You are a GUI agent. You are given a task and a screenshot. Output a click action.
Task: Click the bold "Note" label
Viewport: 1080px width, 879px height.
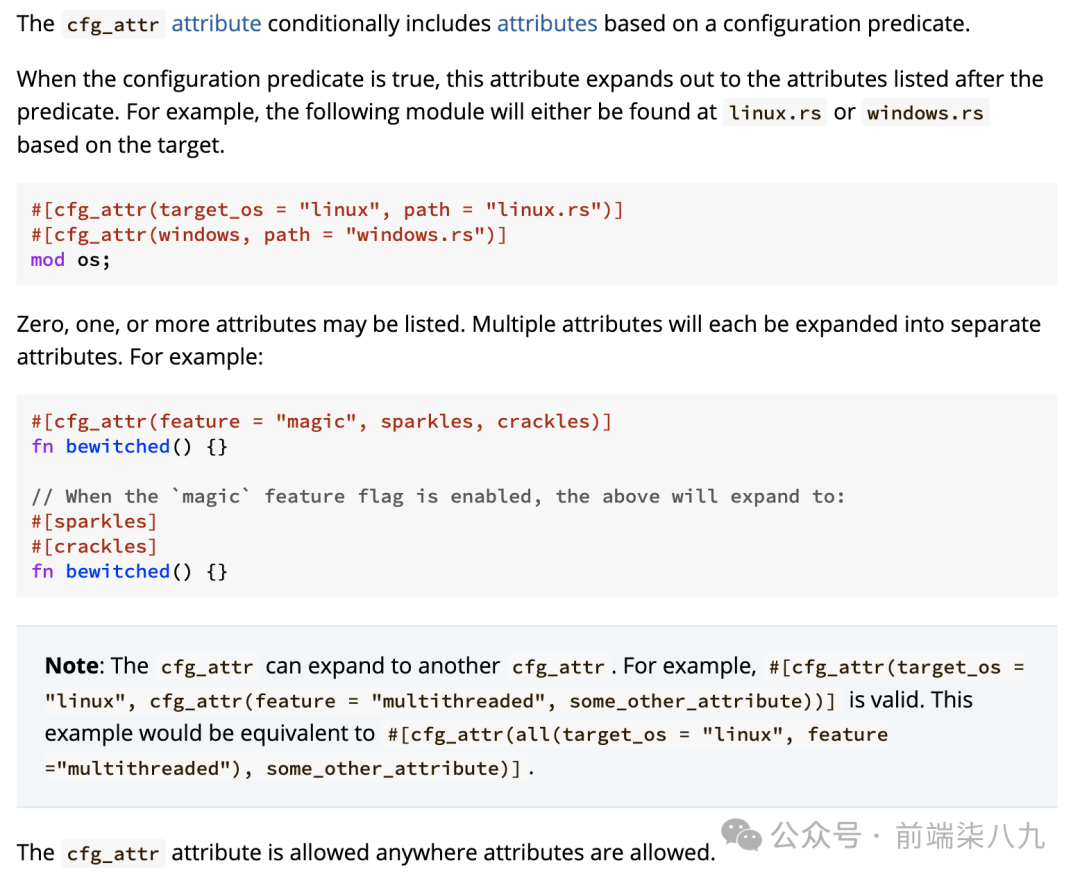[x=73, y=666]
